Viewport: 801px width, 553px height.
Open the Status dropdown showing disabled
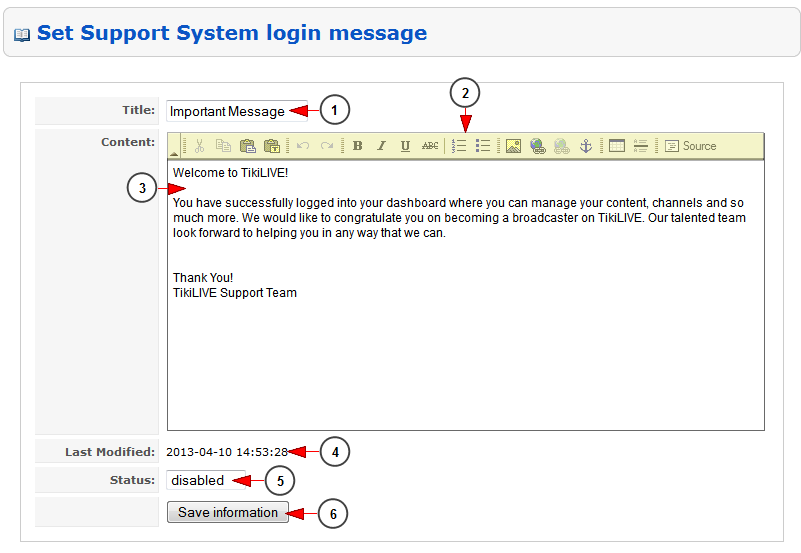click(x=205, y=481)
